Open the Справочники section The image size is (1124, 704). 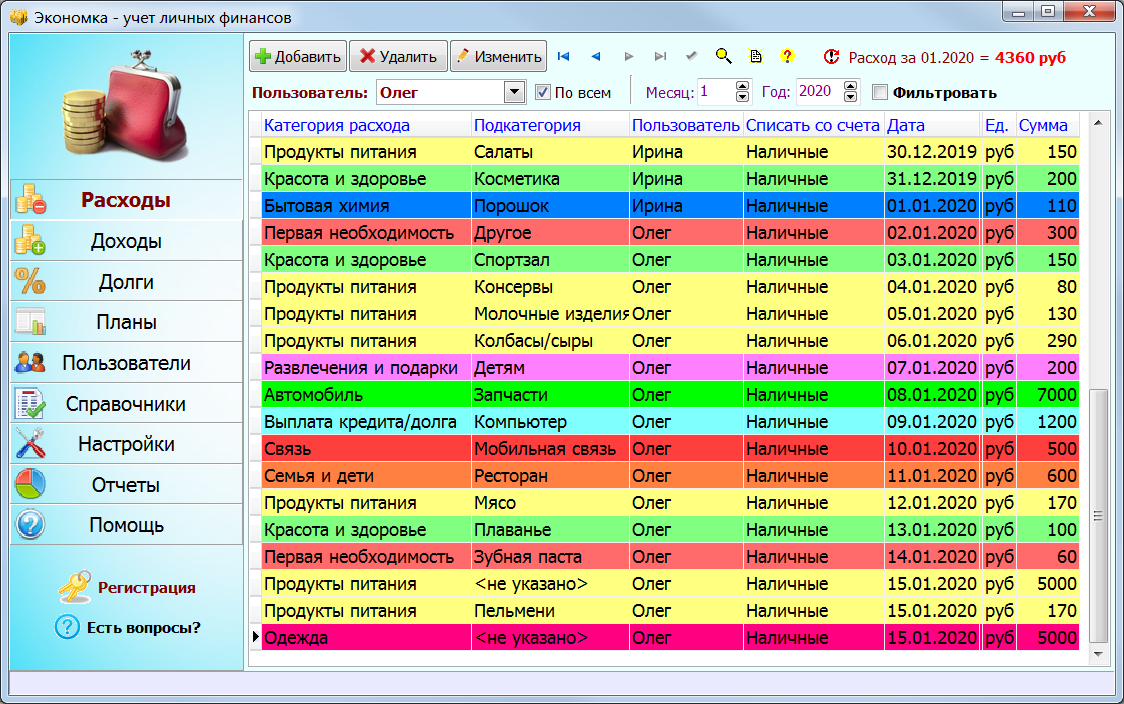127,404
